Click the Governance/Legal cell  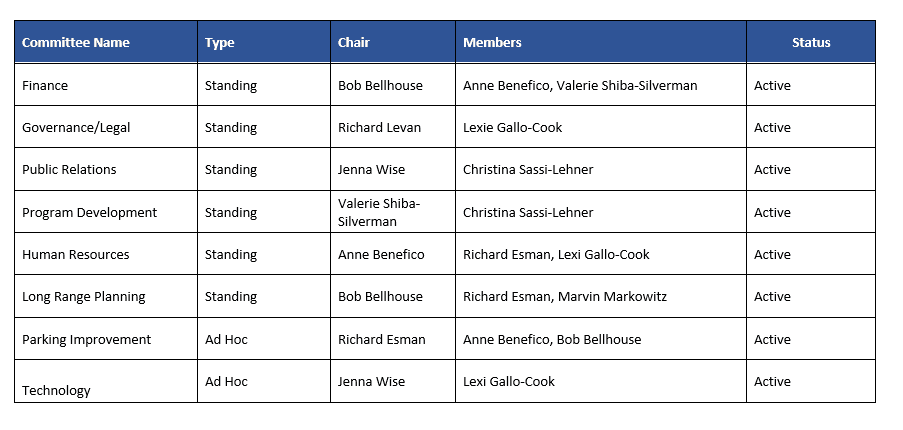click(x=76, y=128)
